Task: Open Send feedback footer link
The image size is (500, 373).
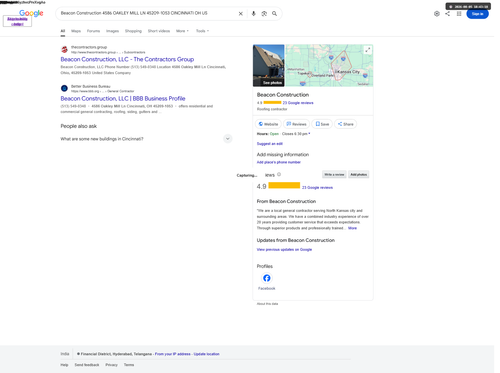Action: (x=87, y=365)
